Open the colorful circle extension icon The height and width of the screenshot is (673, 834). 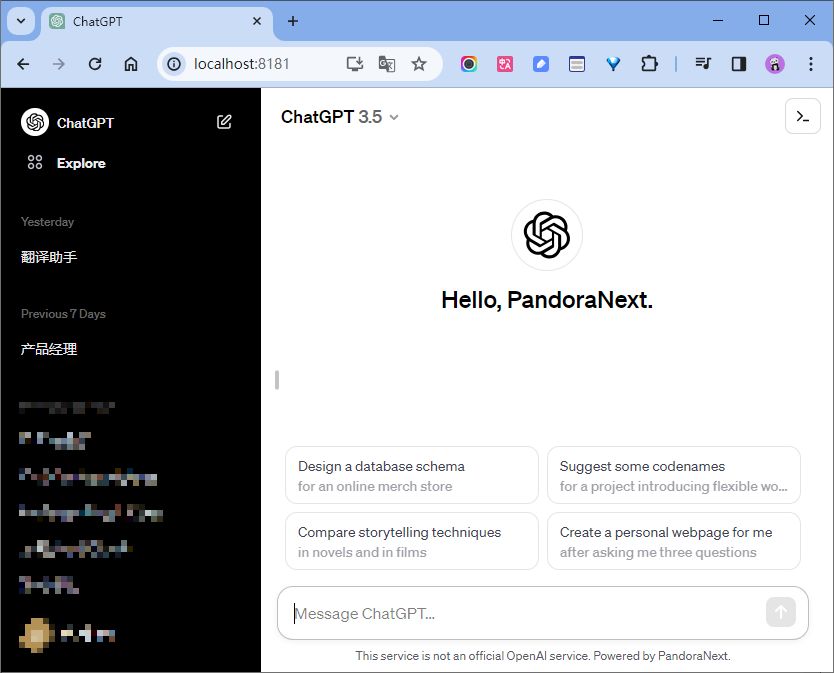click(469, 64)
